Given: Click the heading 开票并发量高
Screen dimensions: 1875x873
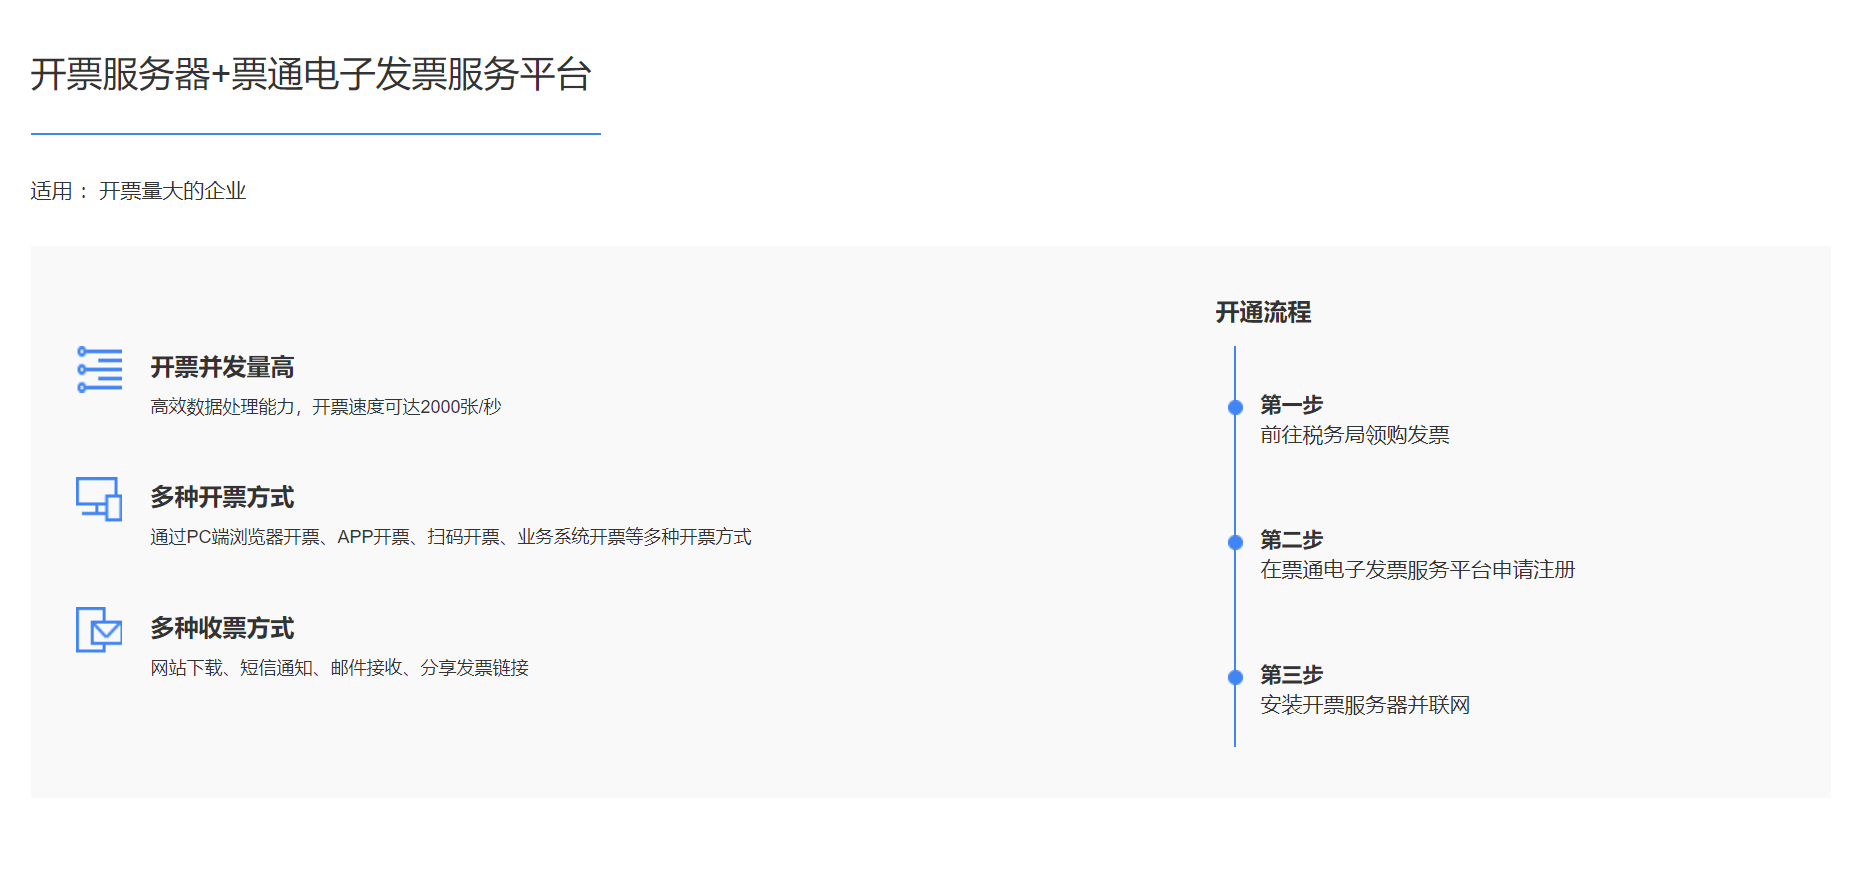Looking at the screenshot, I should (x=222, y=367).
